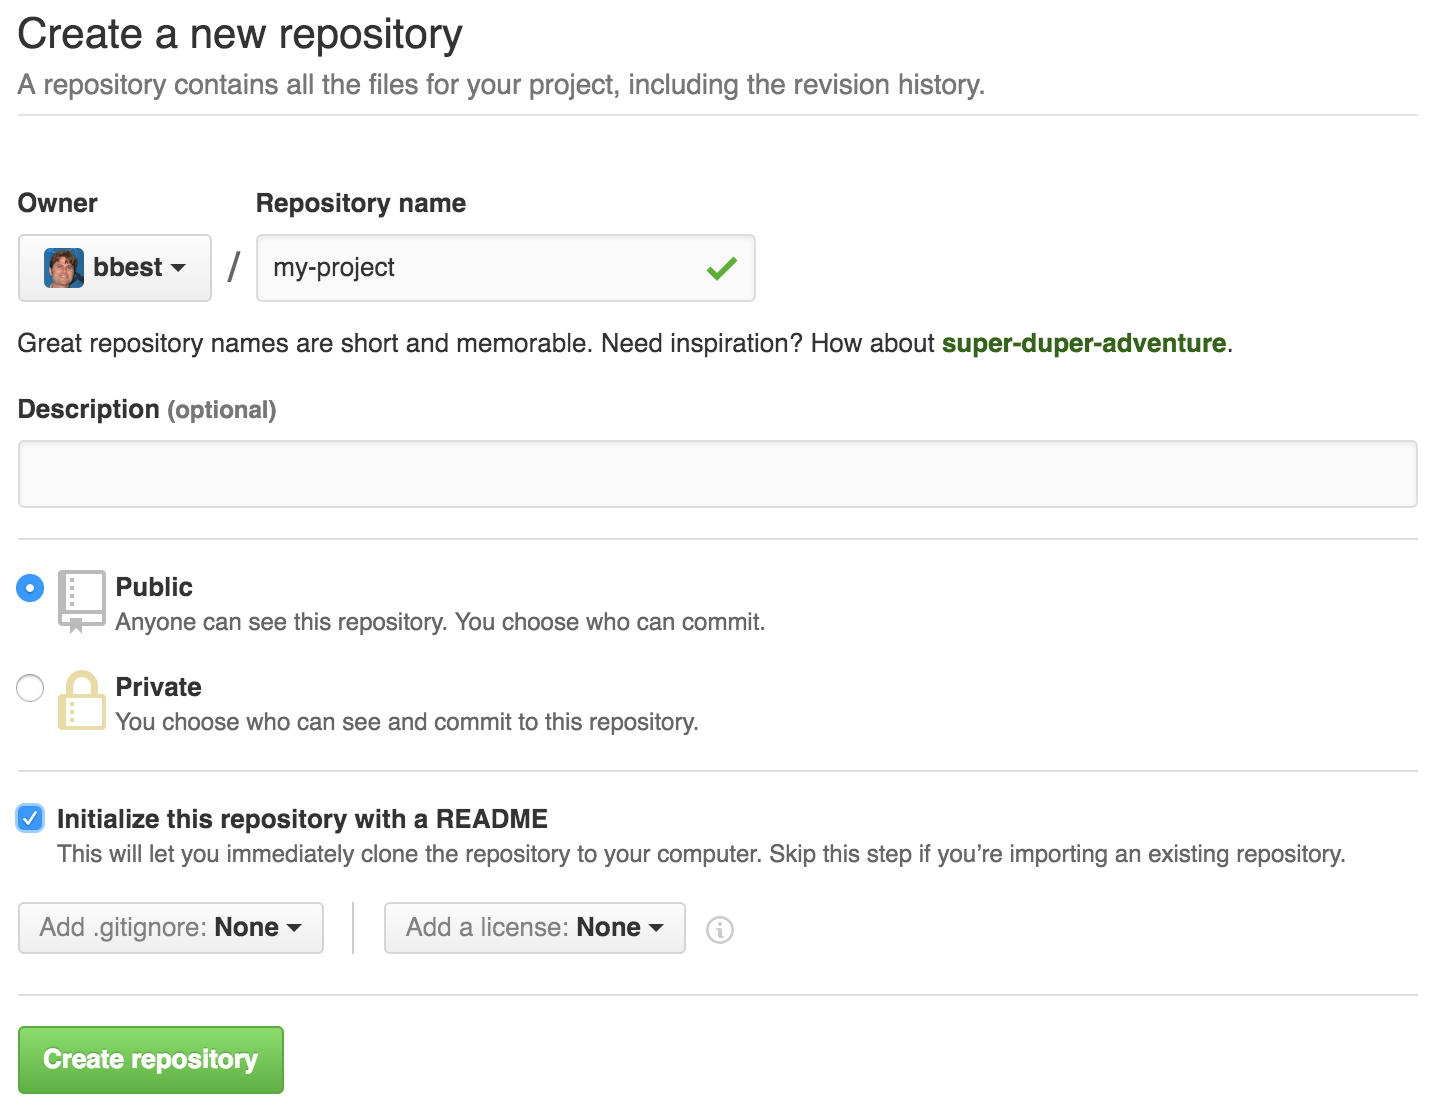Click the Repository name label
1434x1110 pixels.
(360, 203)
